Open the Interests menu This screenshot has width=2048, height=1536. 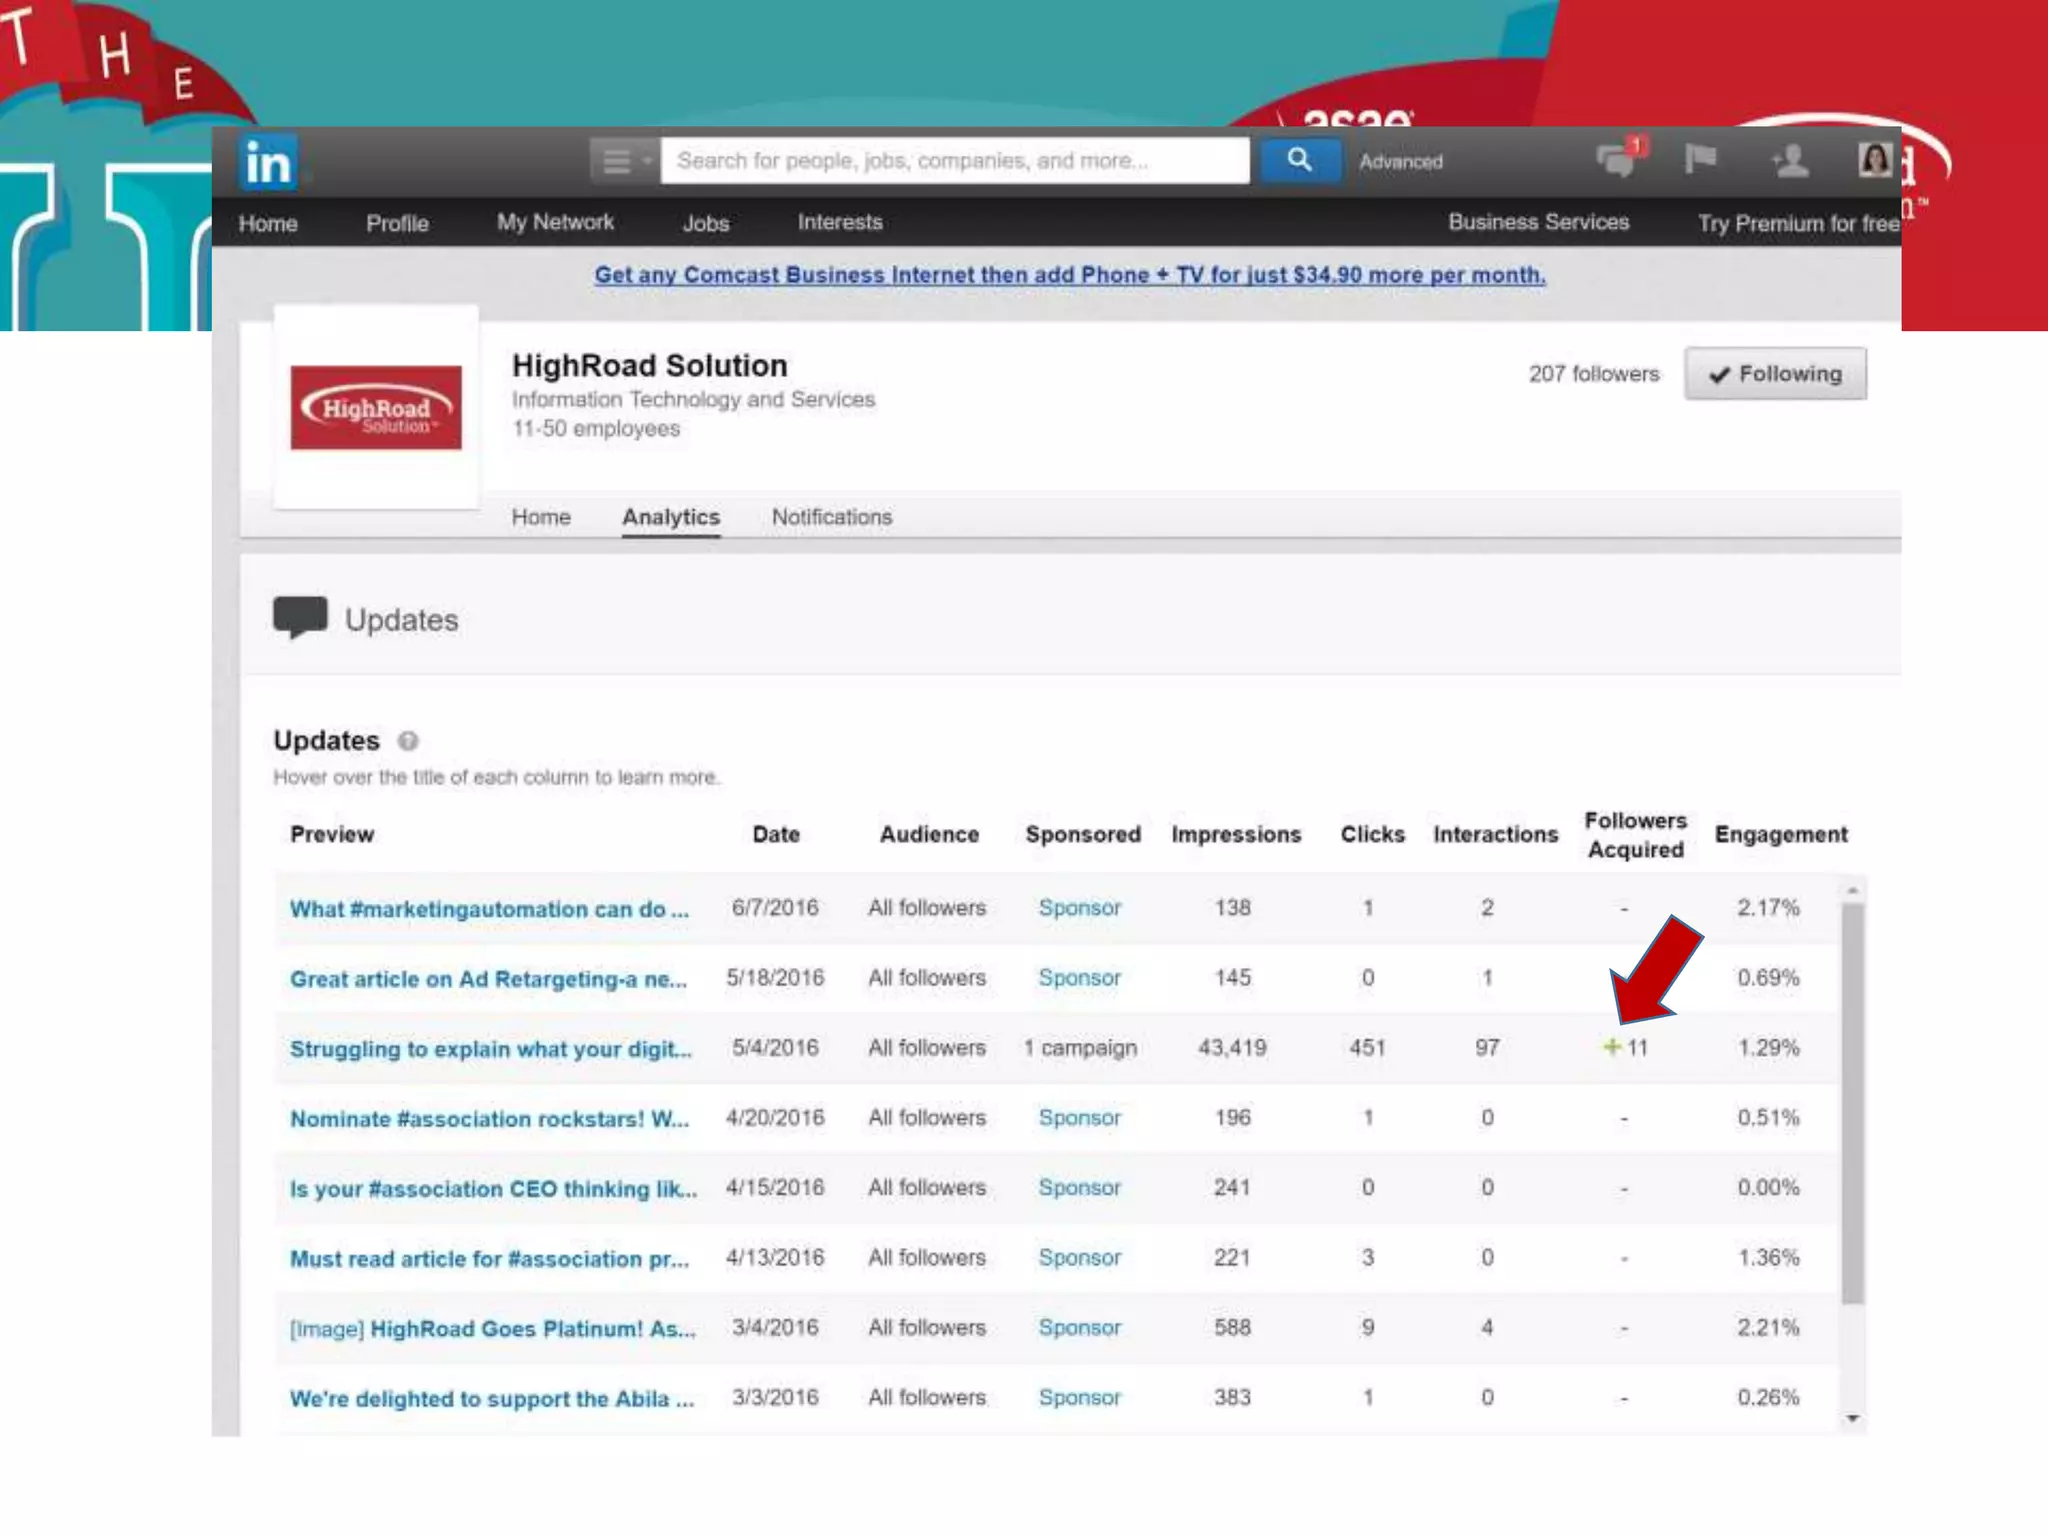click(x=839, y=222)
